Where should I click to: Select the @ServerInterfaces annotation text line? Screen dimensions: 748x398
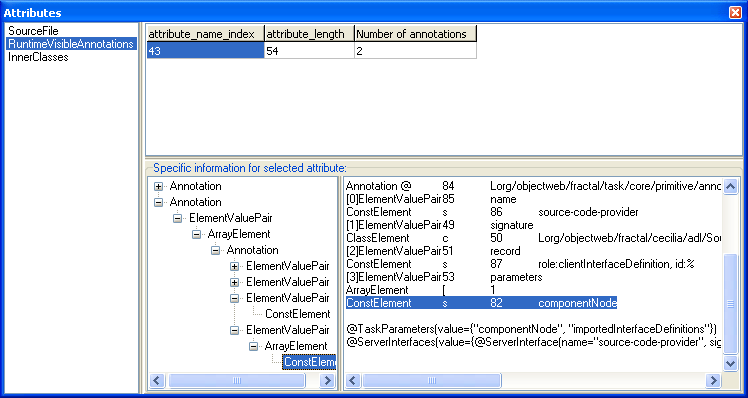[533, 342]
